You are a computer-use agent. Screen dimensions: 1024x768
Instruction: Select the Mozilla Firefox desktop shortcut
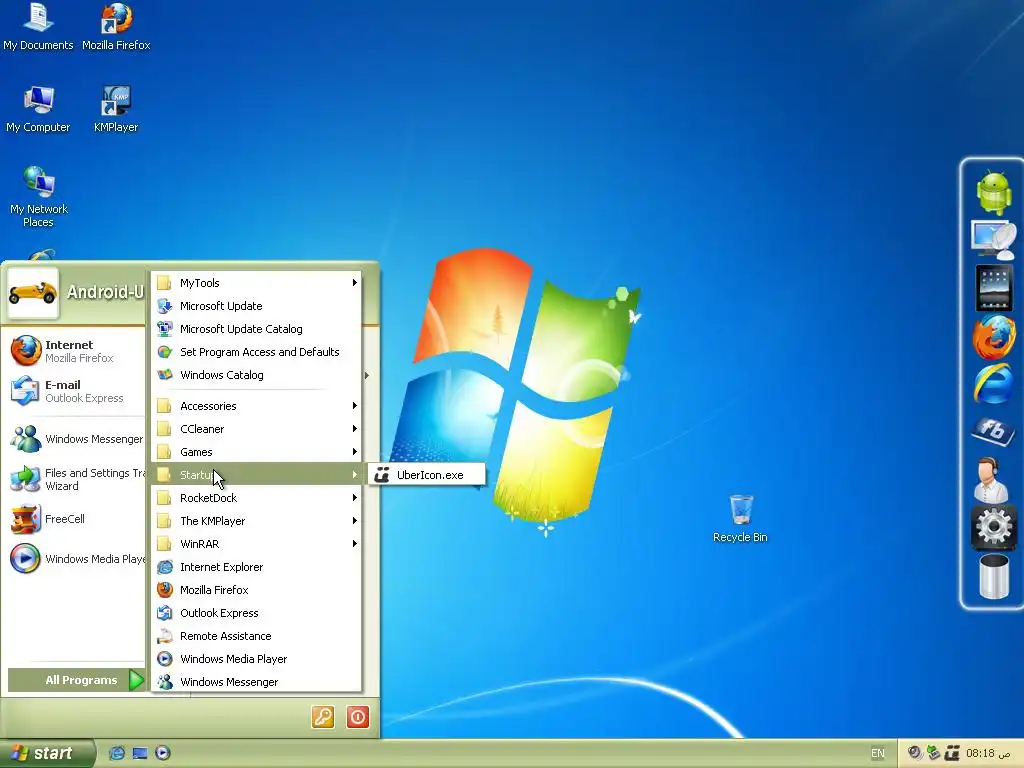116,27
